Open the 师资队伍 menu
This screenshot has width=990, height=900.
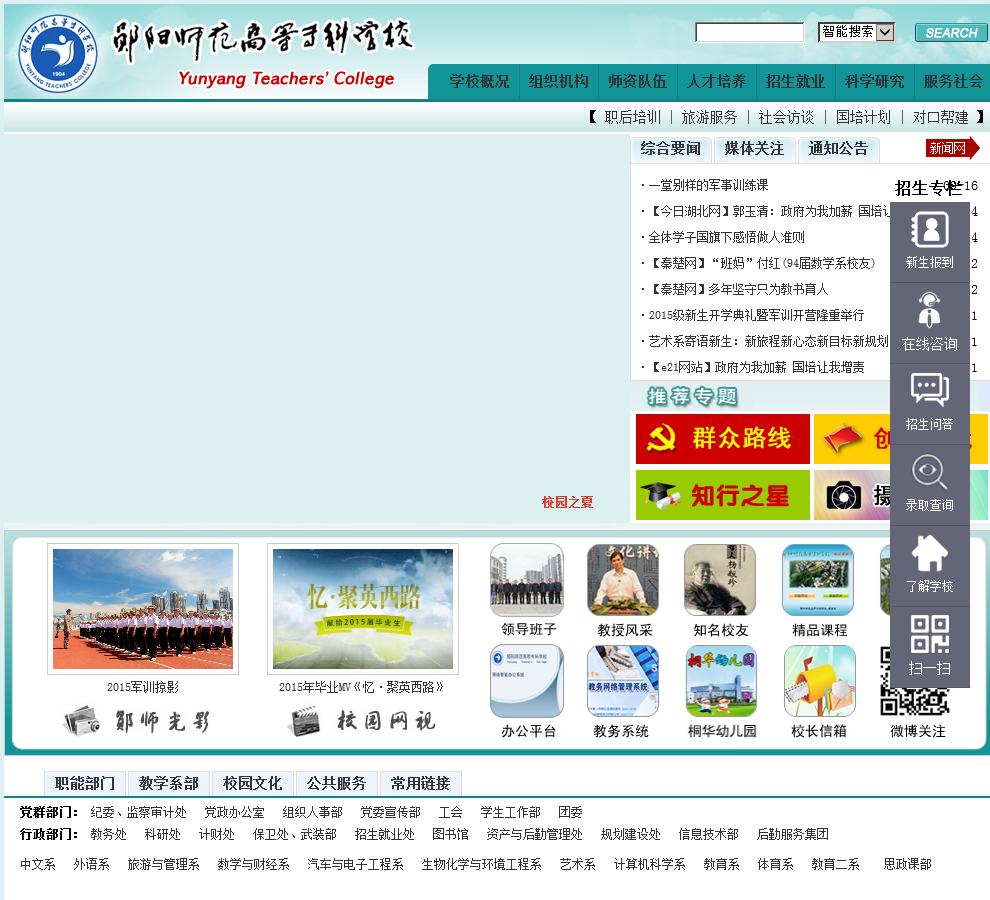click(638, 81)
